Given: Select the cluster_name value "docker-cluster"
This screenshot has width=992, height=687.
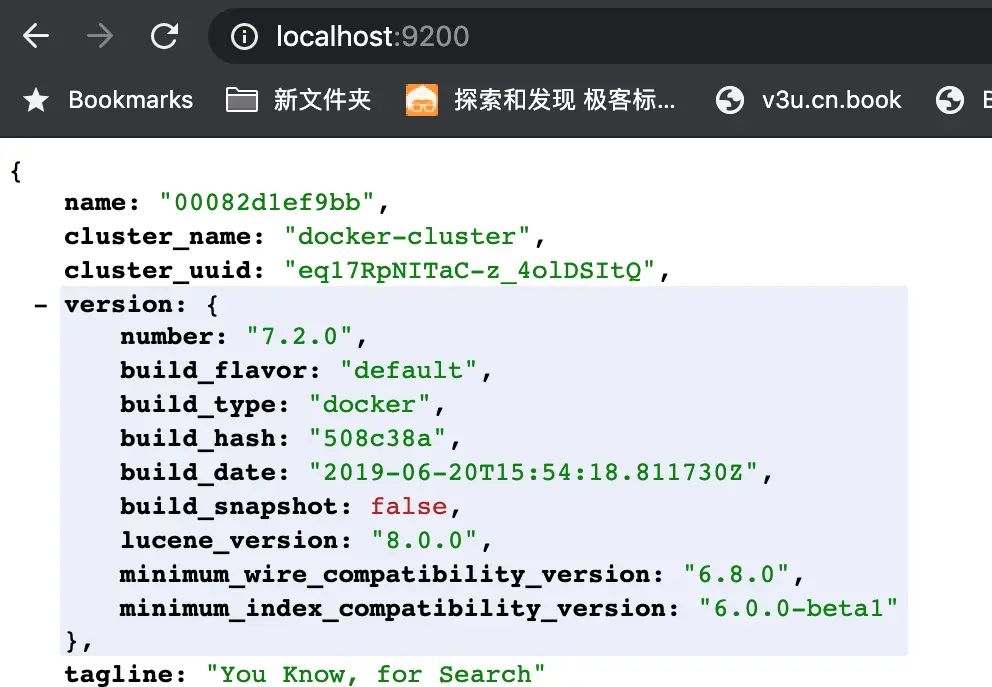Looking at the screenshot, I should click(x=407, y=237).
